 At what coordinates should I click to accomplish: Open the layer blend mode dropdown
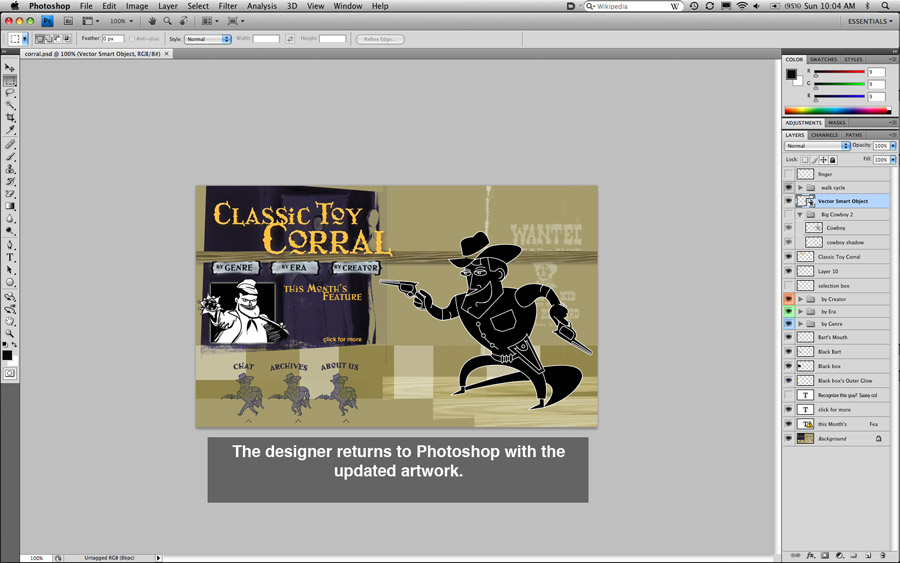(x=817, y=146)
